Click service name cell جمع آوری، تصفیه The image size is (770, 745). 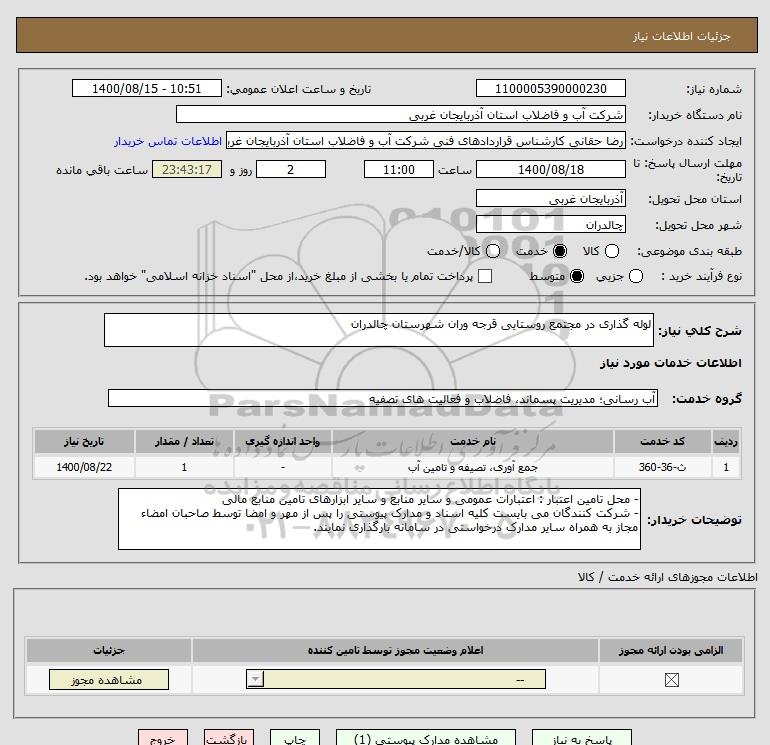(x=472, y=467)
